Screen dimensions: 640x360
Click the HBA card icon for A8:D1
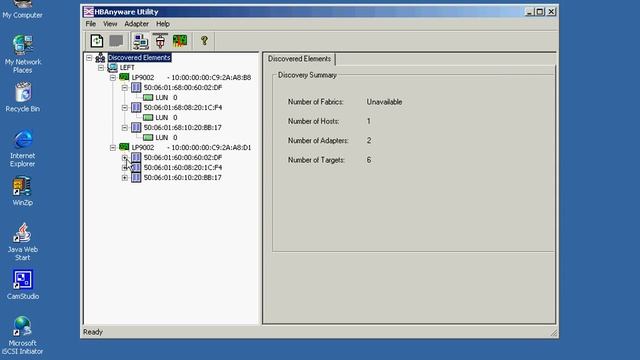click(124, 147)
